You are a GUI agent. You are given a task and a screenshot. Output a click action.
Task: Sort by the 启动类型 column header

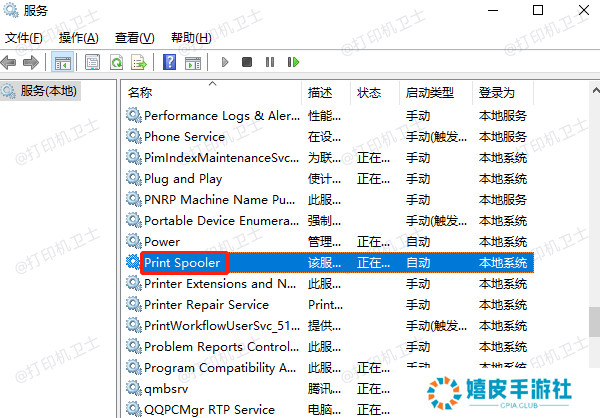coord(436,92)
